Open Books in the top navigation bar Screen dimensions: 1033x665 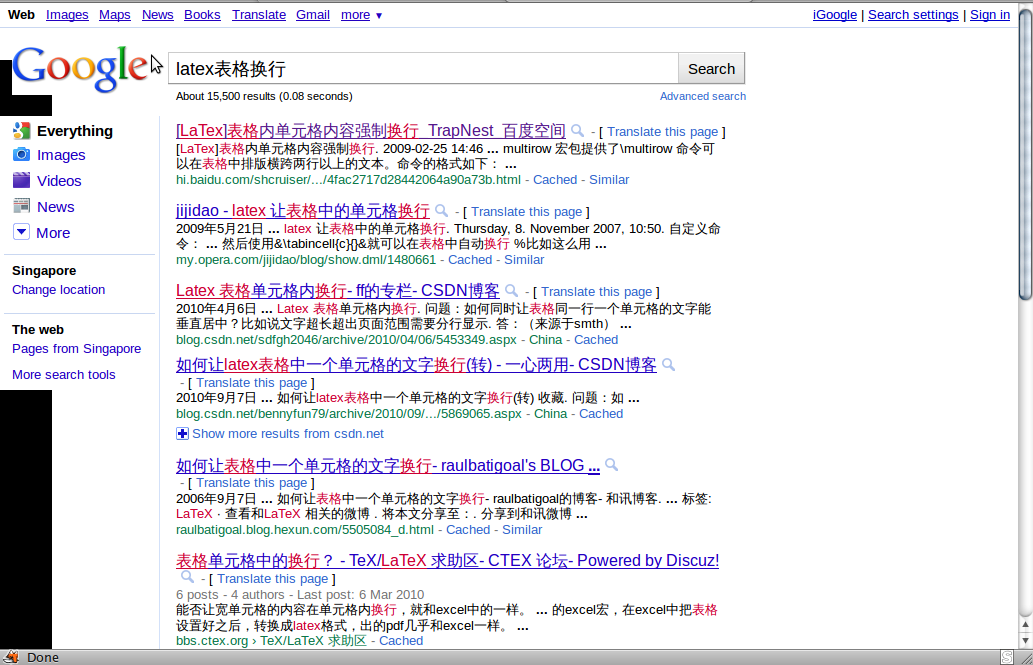[202, 14]
